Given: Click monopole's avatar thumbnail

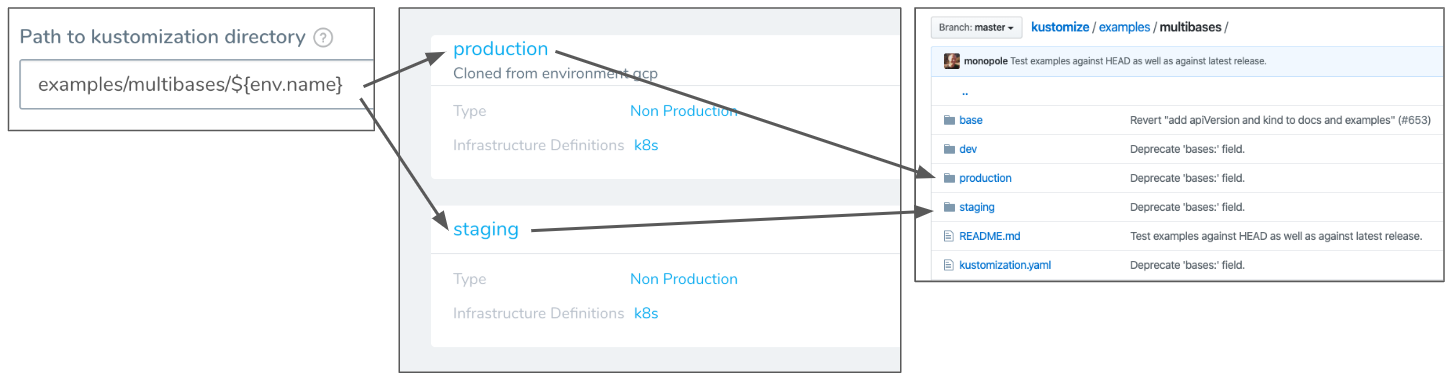Looking at the screenshot, I should [x=952, y=61].
